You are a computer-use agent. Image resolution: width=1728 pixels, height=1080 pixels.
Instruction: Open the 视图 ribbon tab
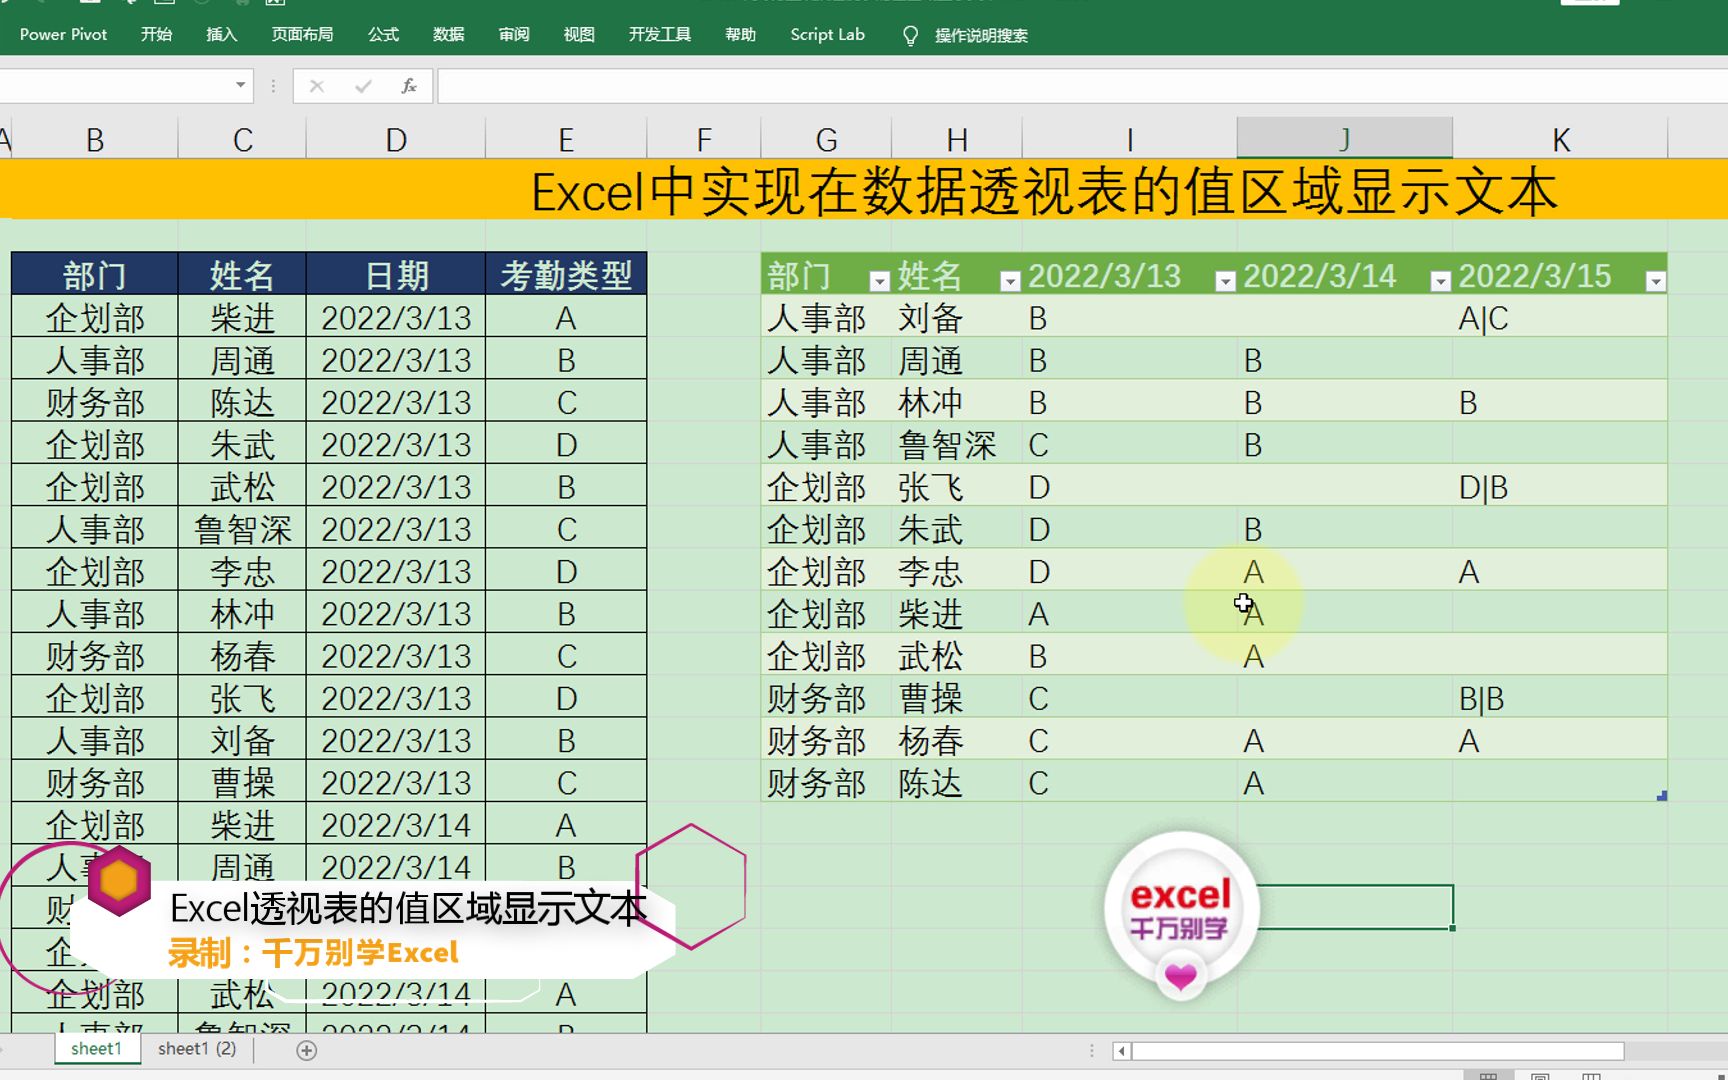579,34
